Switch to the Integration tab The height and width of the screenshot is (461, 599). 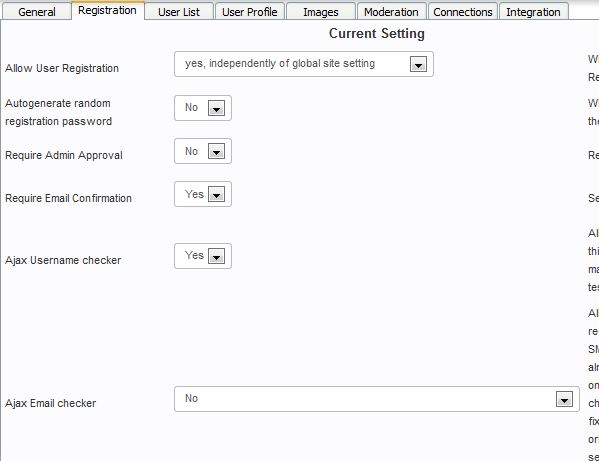[533, 11]
